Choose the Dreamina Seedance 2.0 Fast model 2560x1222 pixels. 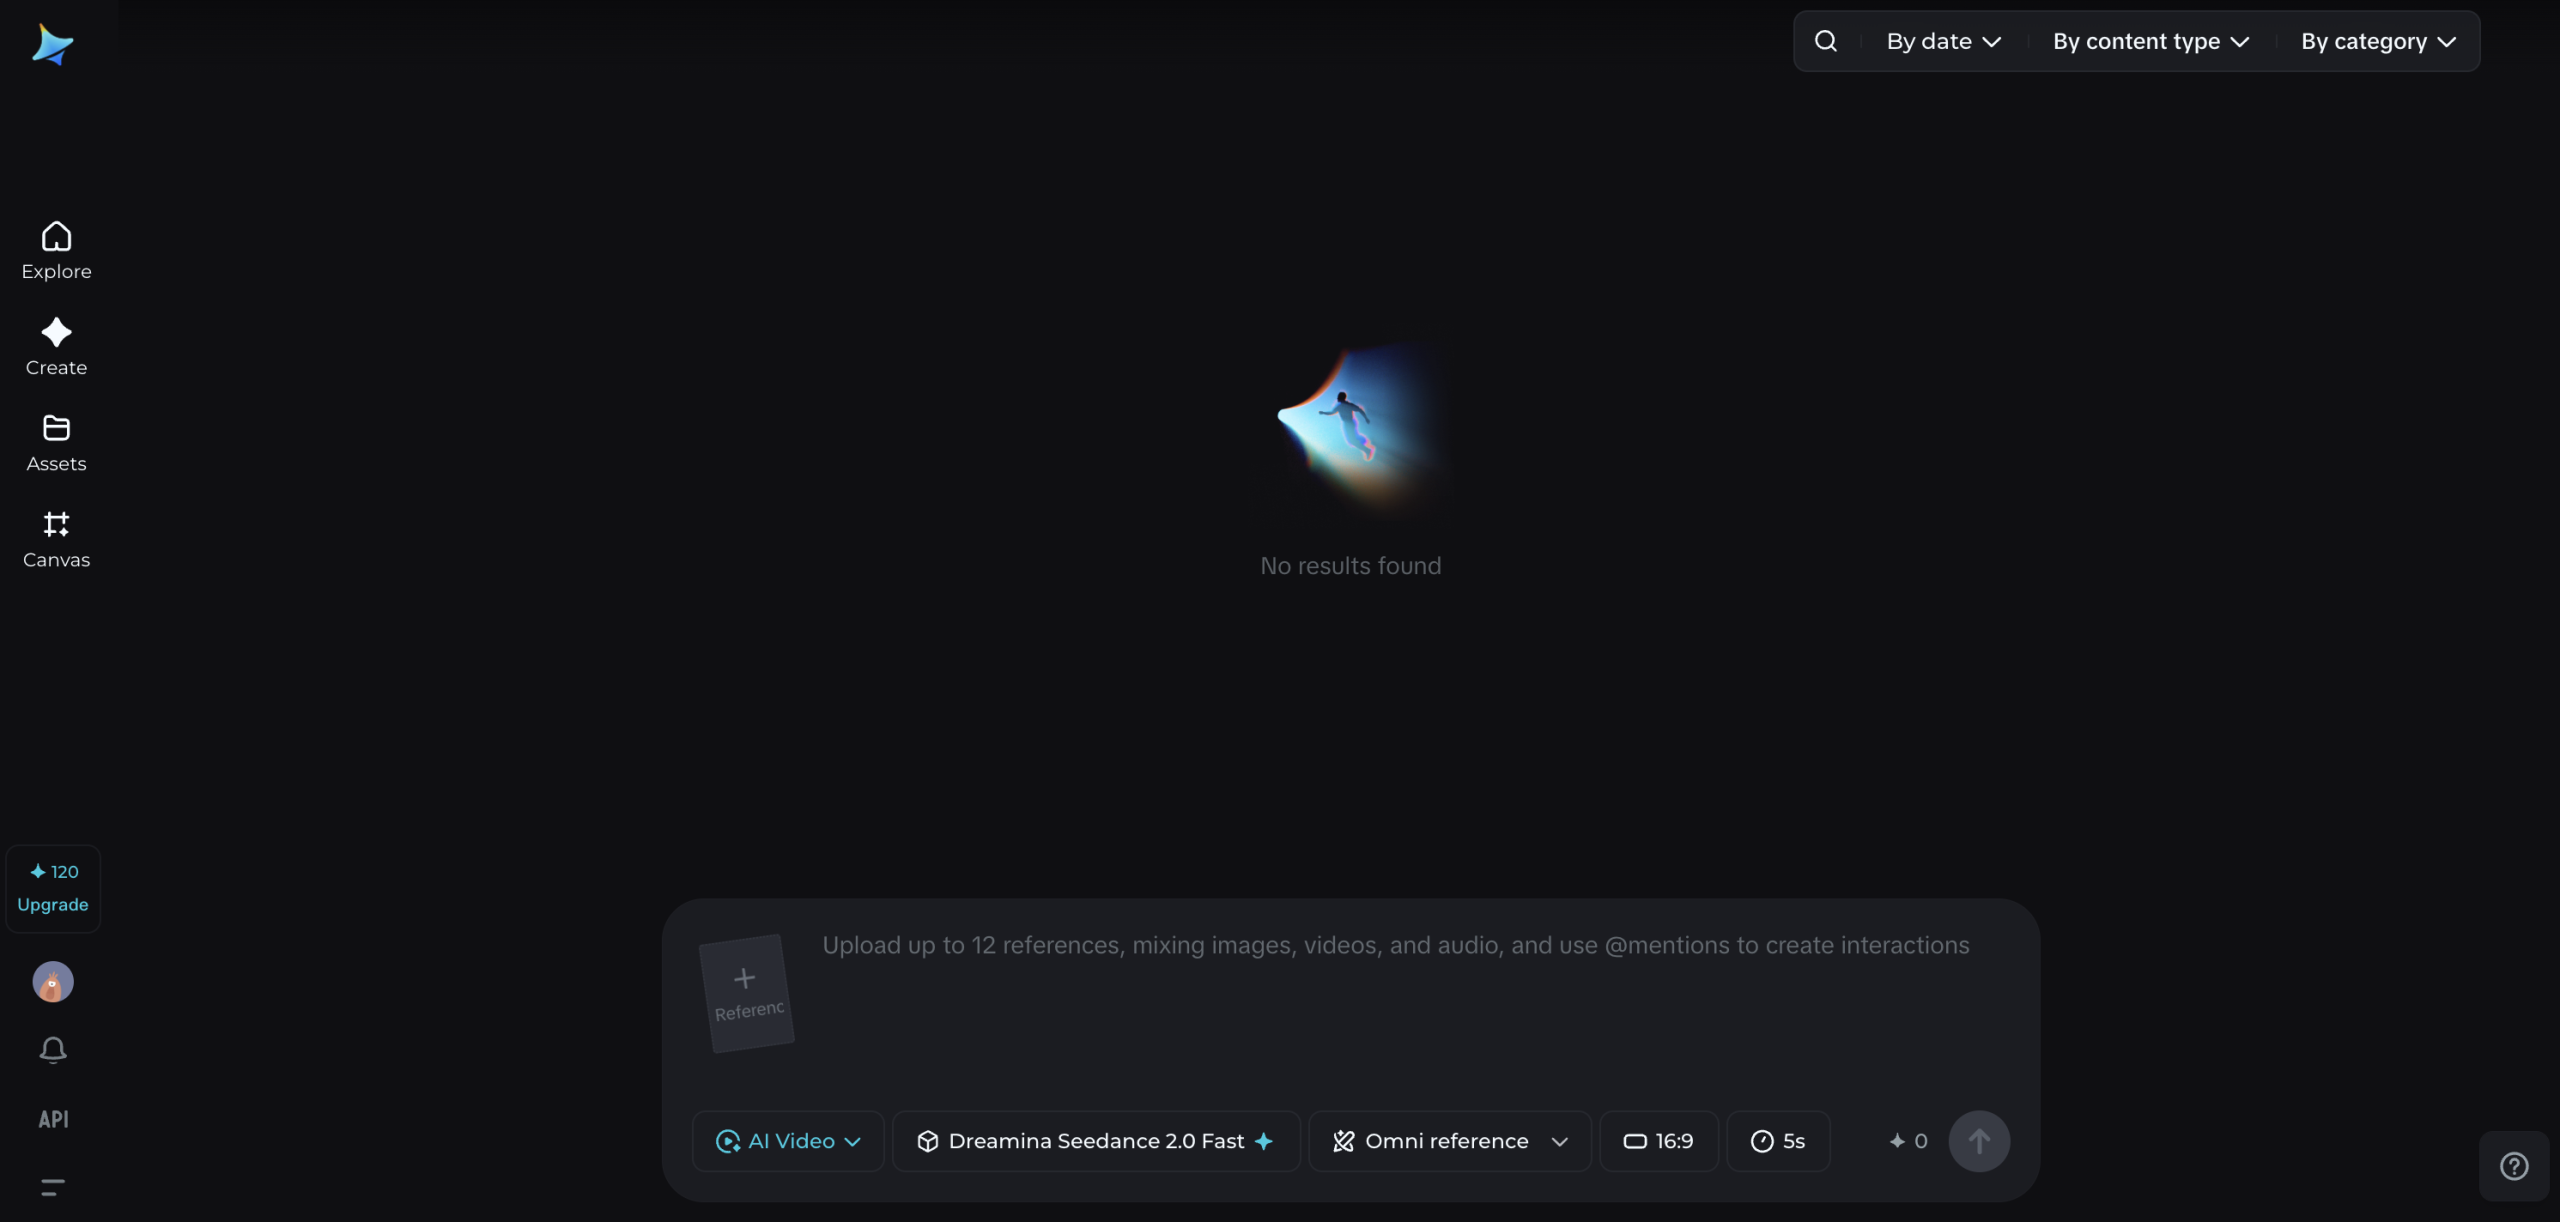(x=1095, y=1141)
